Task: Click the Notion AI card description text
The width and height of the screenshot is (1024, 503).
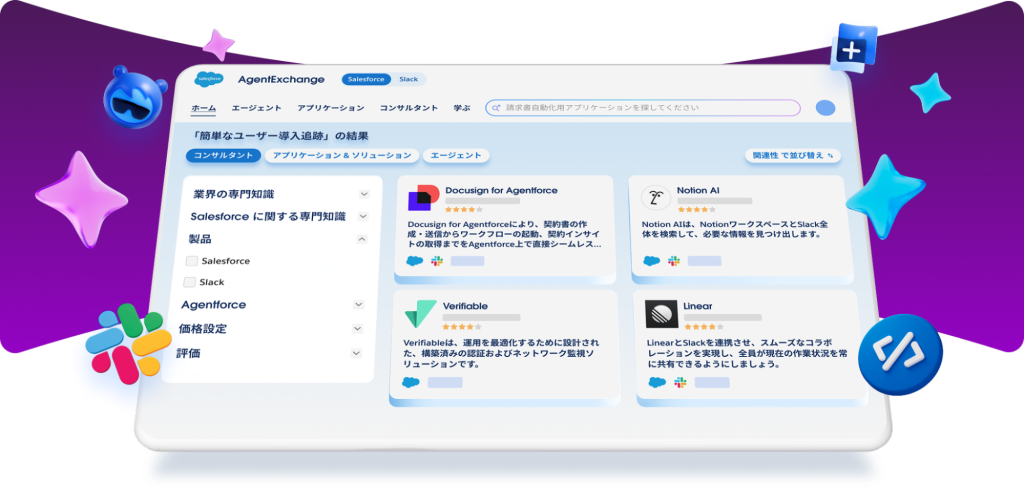Action: click(x=735, y=229)
